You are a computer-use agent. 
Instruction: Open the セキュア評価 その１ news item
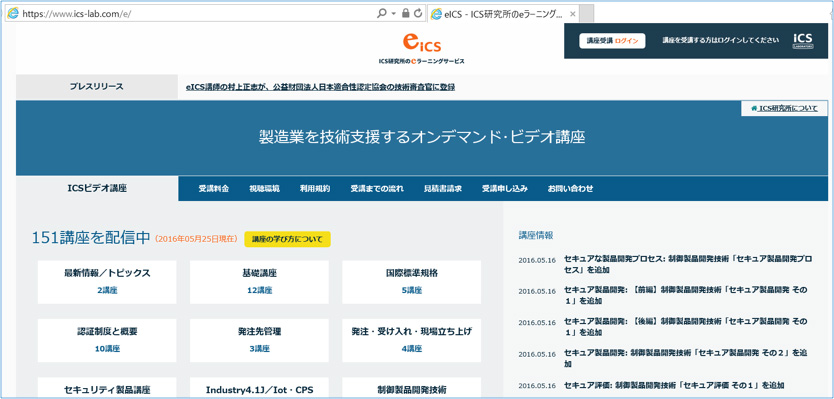[674, 385]
